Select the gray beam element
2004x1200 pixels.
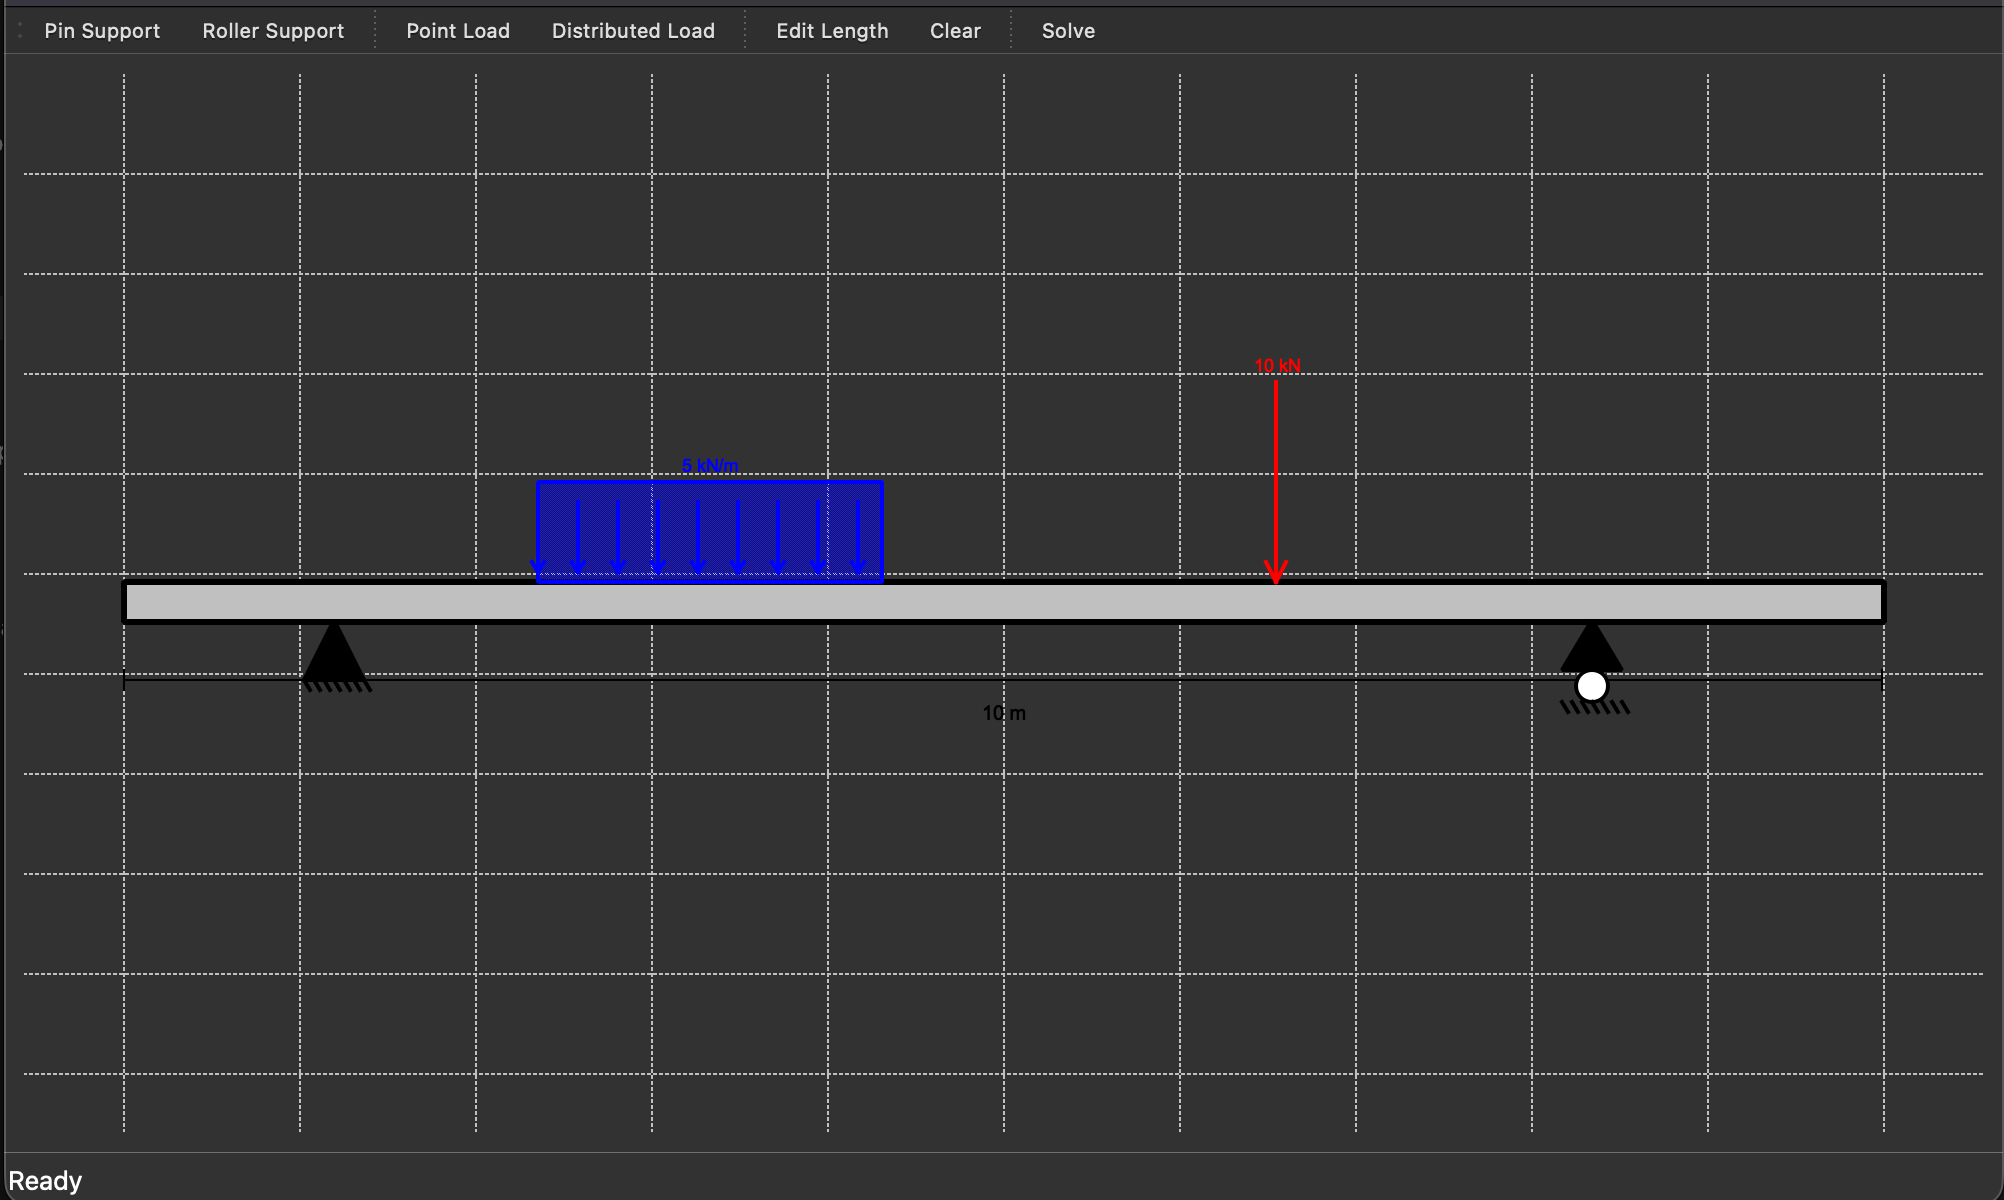click(x=1000, y=600)
